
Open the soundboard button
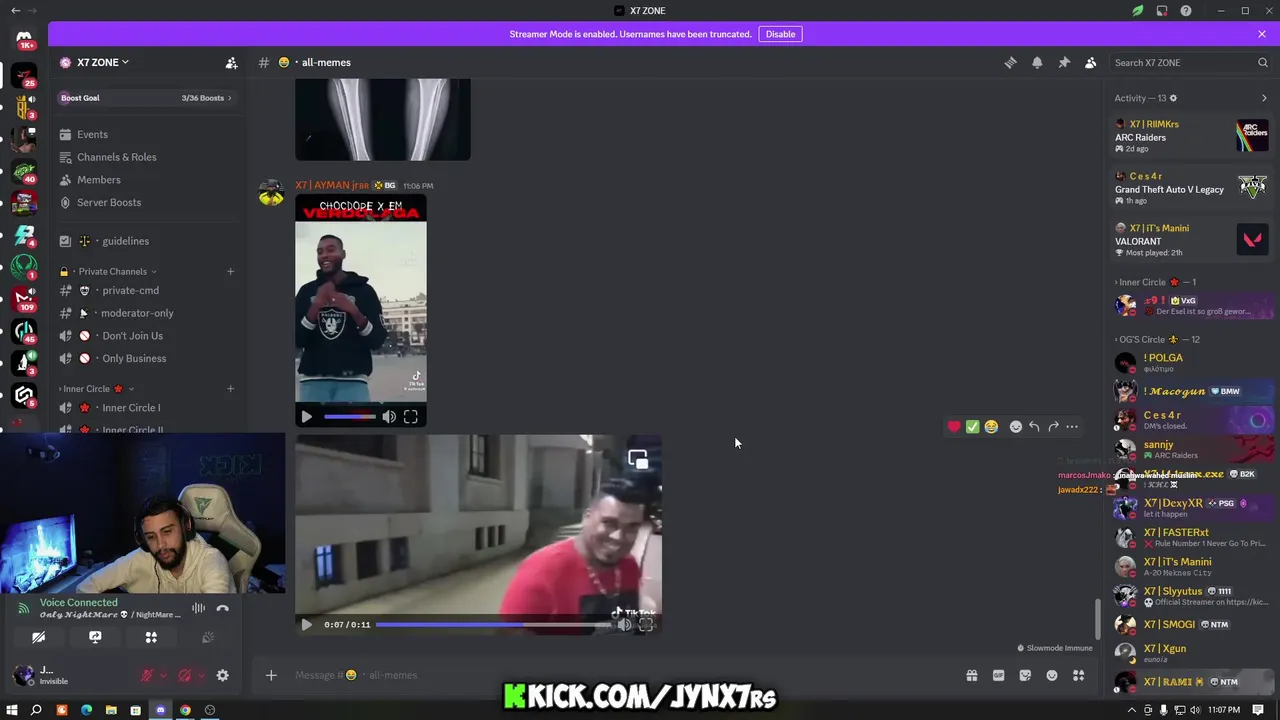tap(208, 637)
